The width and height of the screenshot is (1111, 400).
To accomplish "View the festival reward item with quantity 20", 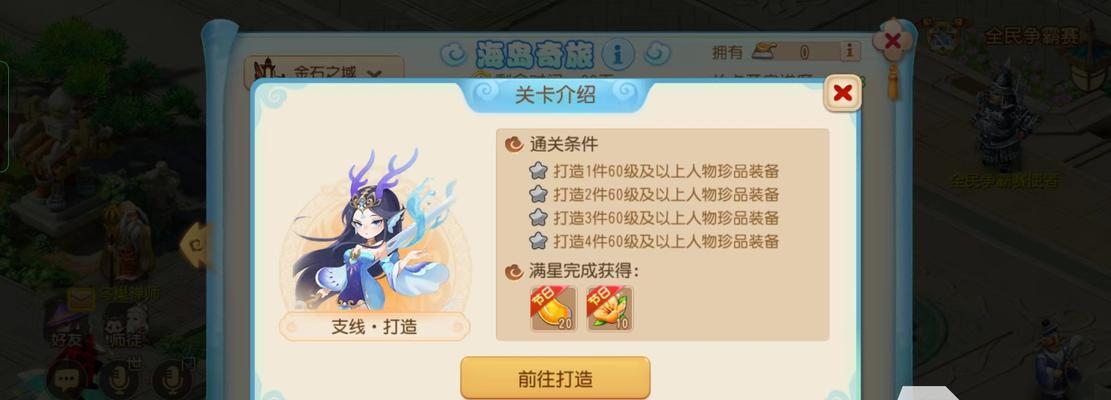I will (554, 309).
